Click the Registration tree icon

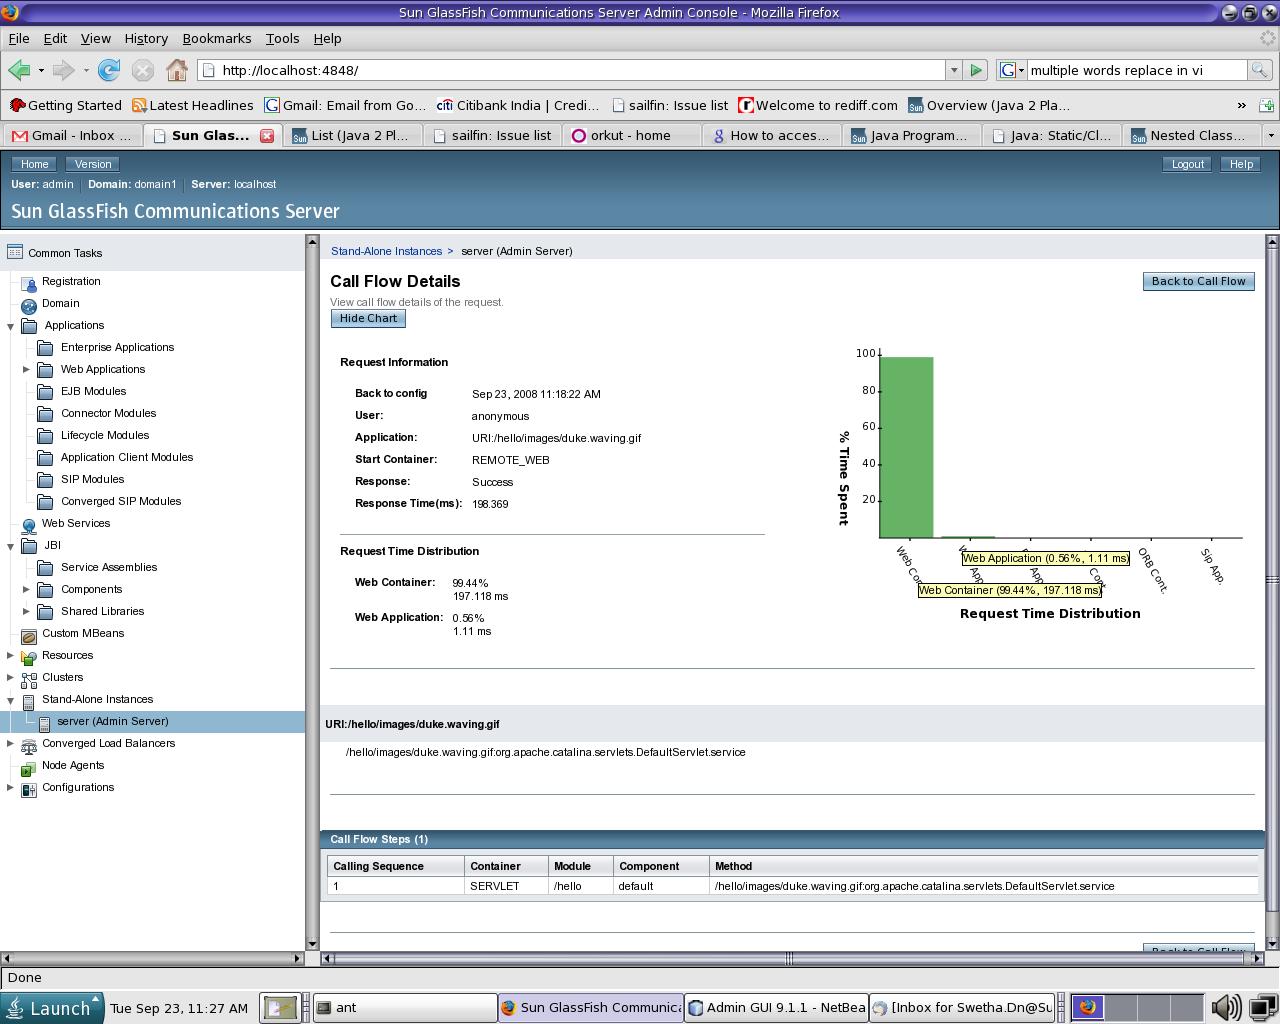coord(29,282)
